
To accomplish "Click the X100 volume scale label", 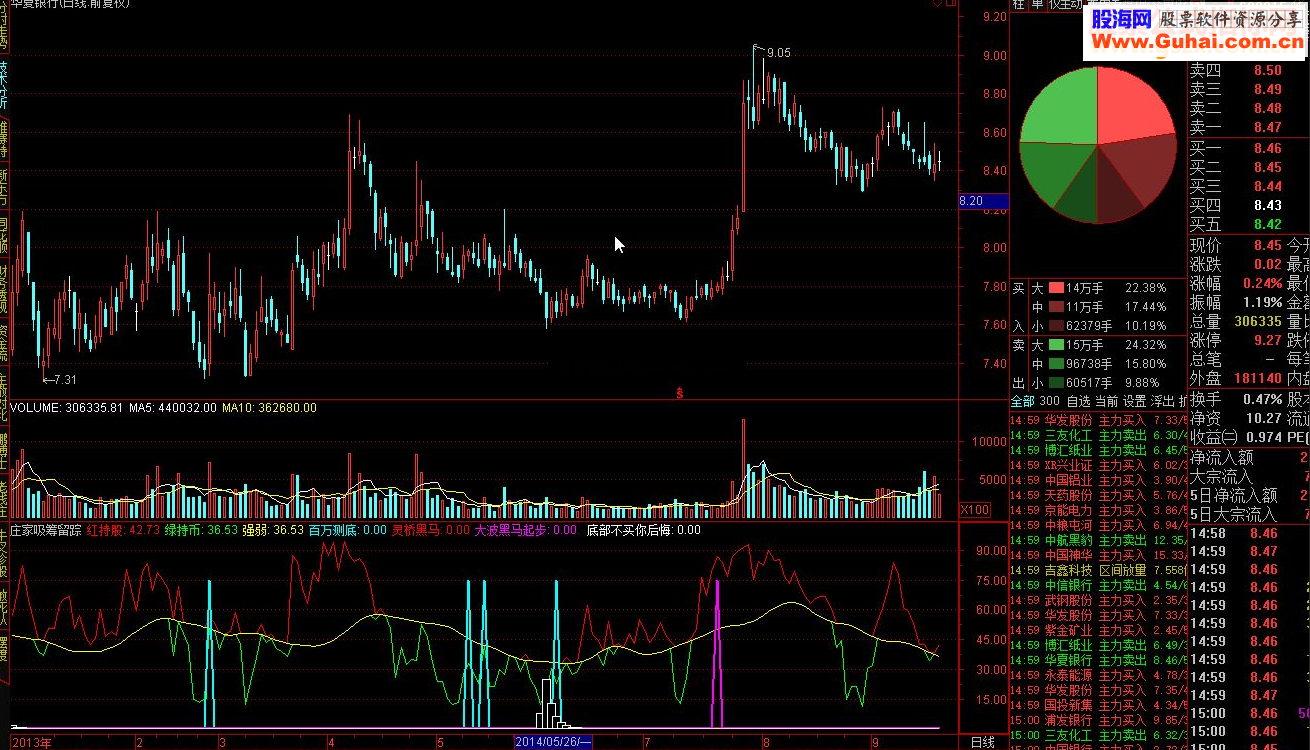I will pyautogui.click(x=975, y=510).
